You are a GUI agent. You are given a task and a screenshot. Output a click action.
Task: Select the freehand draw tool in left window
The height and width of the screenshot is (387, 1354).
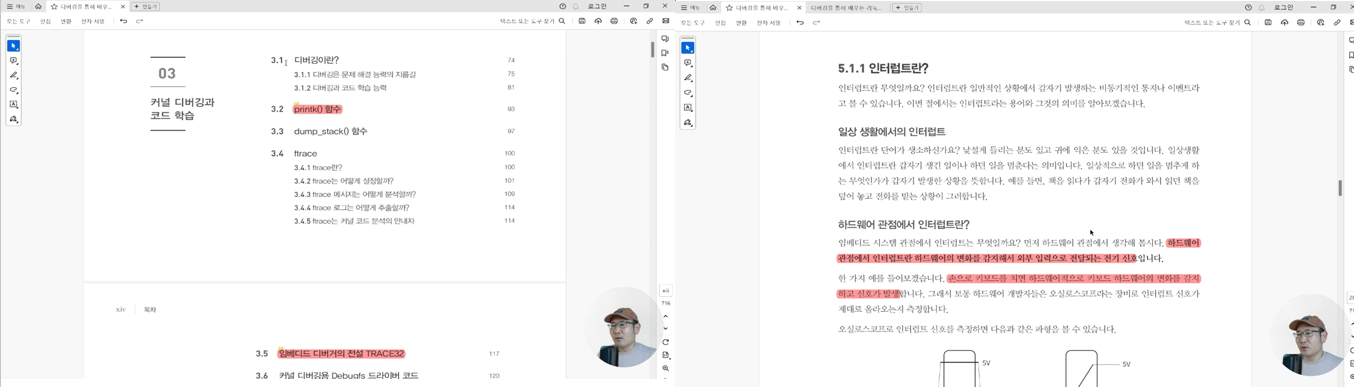coord(13,90)
